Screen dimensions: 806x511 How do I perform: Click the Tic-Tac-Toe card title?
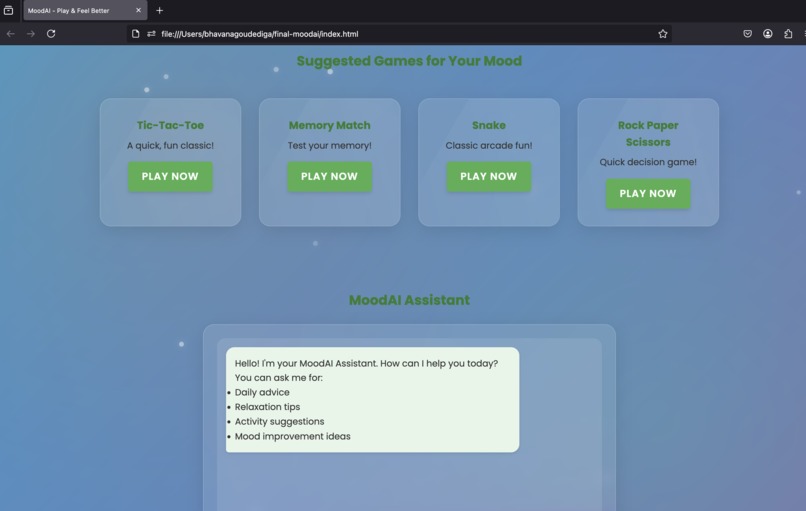coord(170,125)
